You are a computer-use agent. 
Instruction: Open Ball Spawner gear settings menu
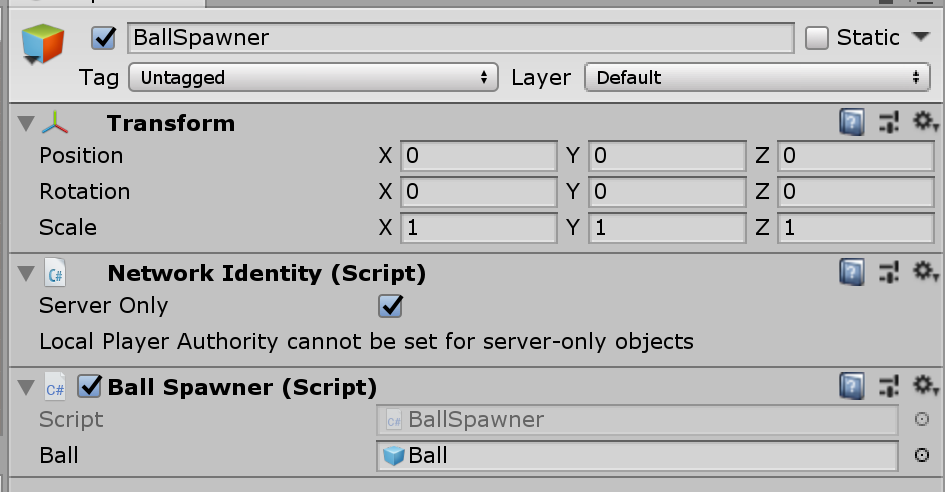tap(924, 386)
